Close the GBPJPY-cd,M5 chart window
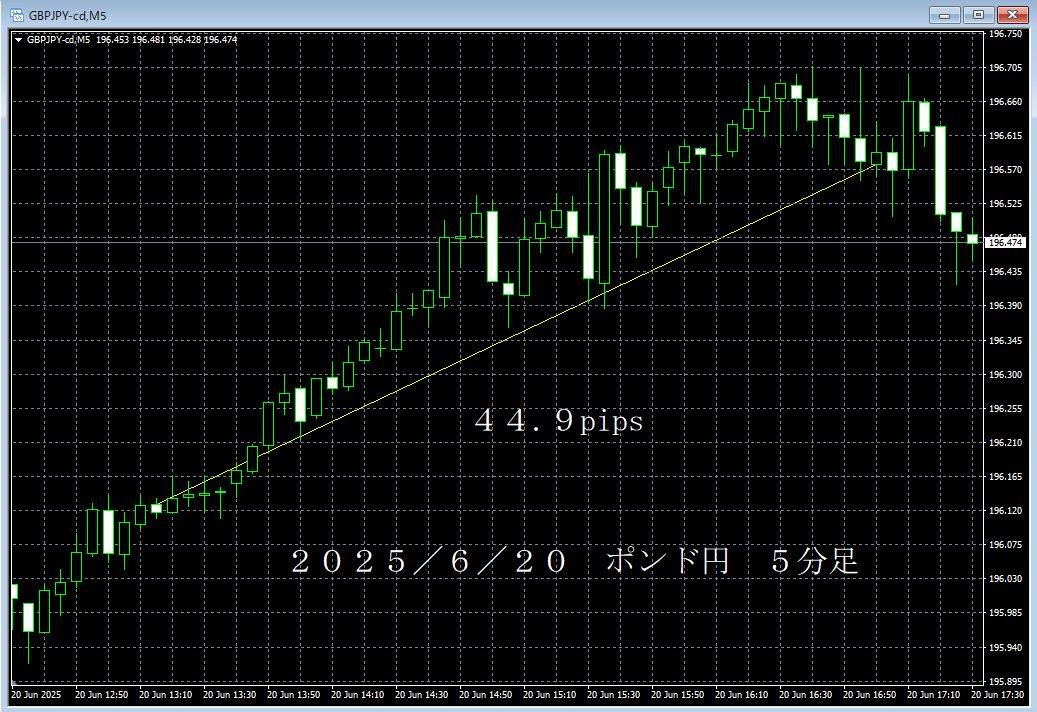1037x712 pixels. click(1012, 14)
